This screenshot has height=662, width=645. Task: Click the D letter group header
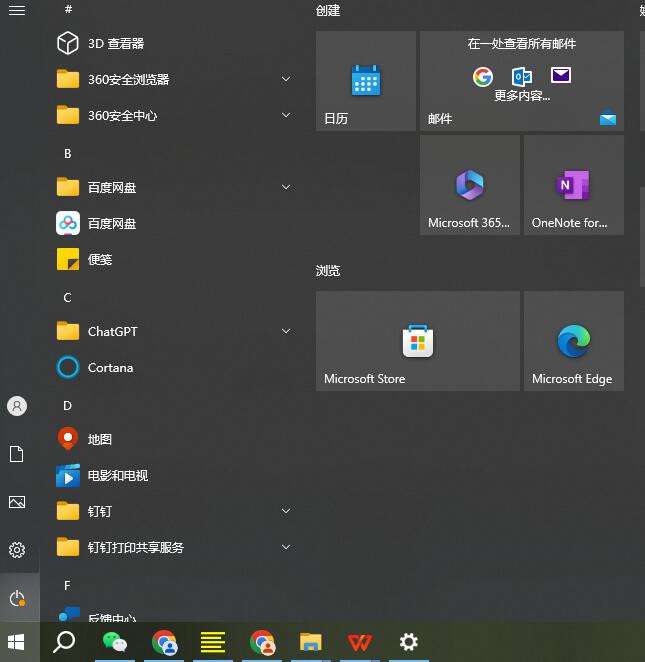pos(68,406)
